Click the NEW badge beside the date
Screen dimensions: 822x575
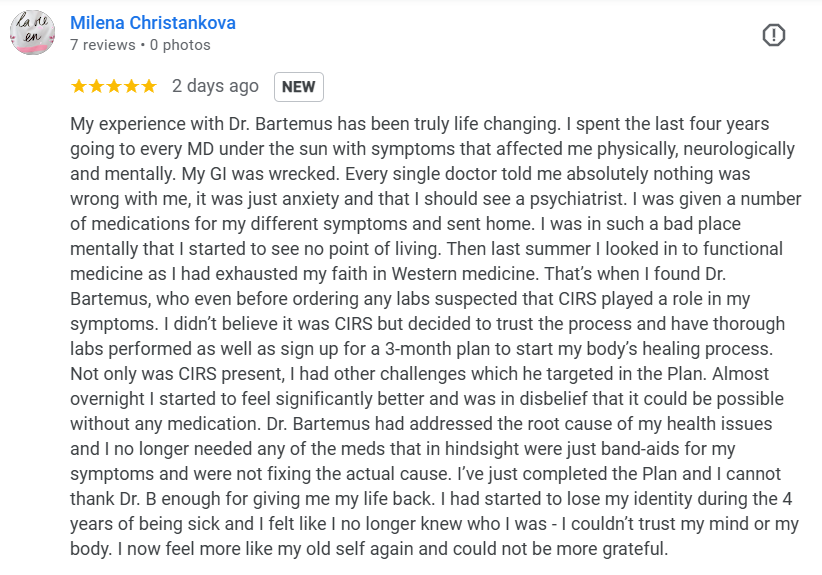click(x=298, y=87)
